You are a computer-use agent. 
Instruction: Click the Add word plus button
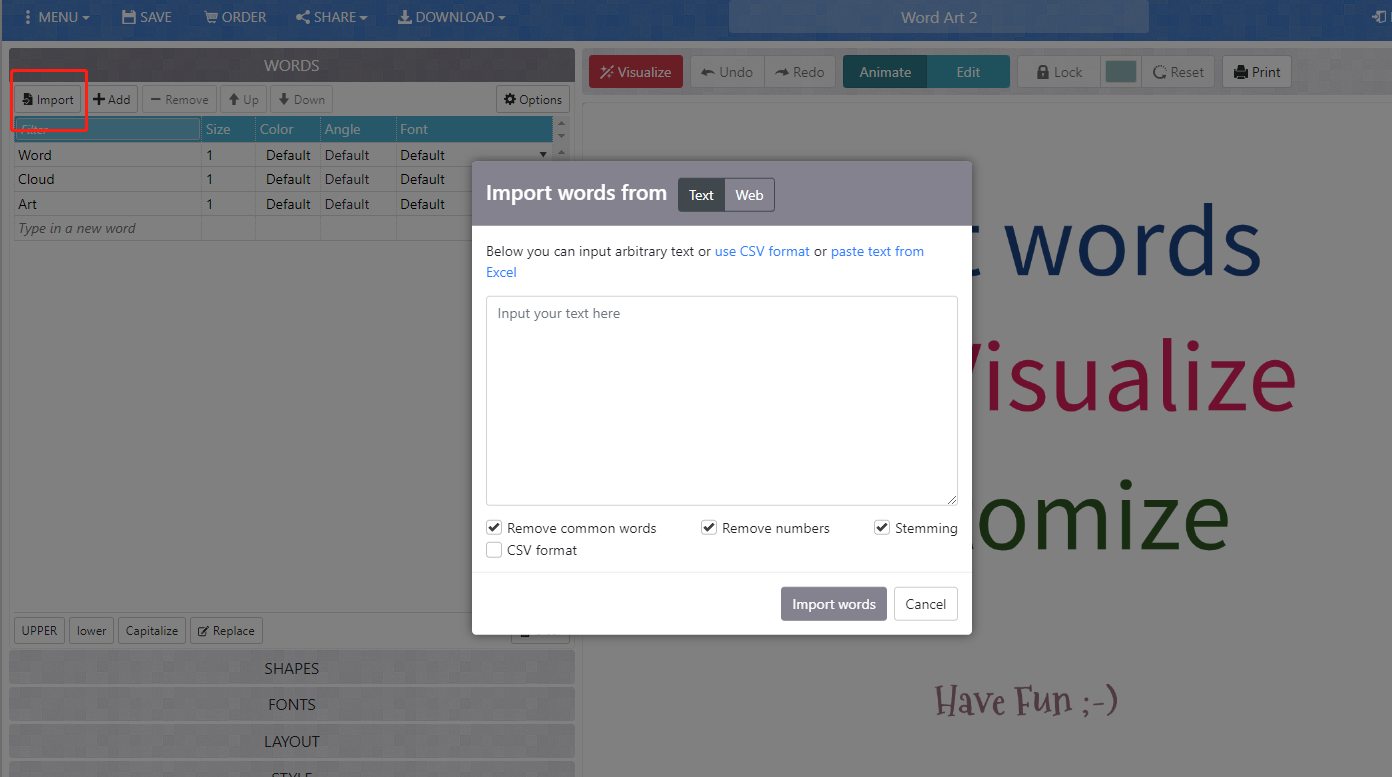pos(112,100)
